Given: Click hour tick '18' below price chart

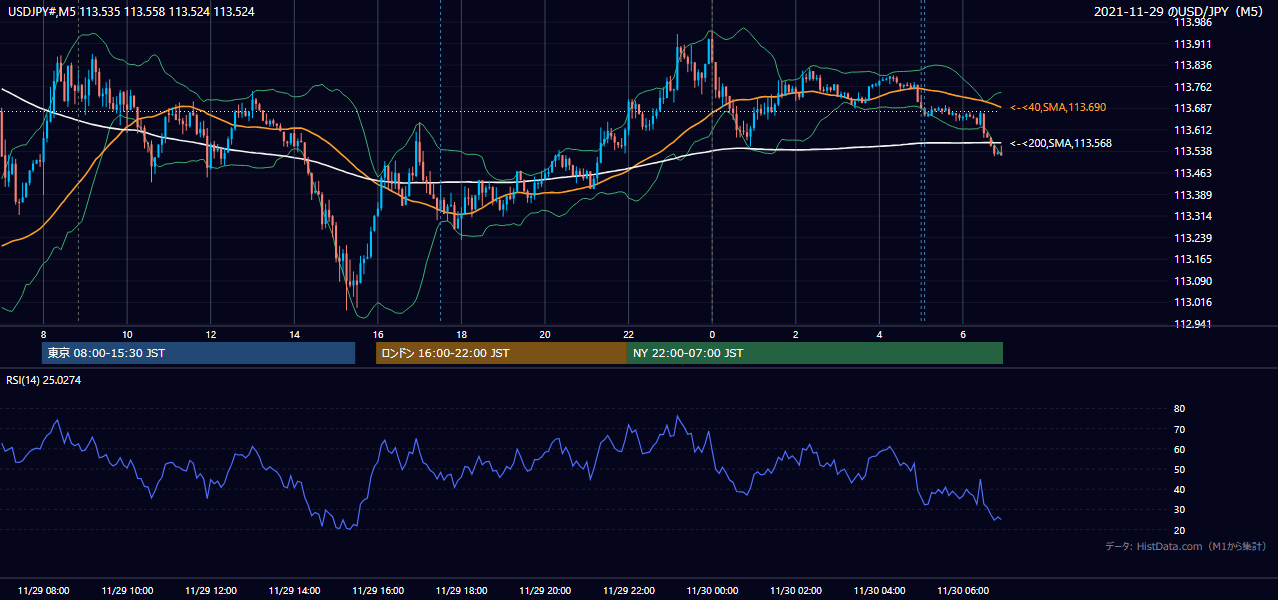Looking at the screenshot, I should 461,334.
